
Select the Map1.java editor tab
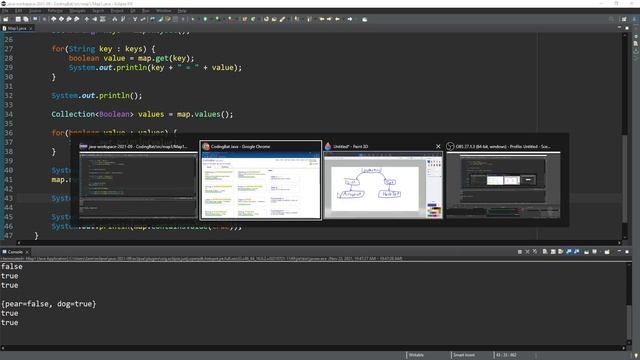coord(17,28)
